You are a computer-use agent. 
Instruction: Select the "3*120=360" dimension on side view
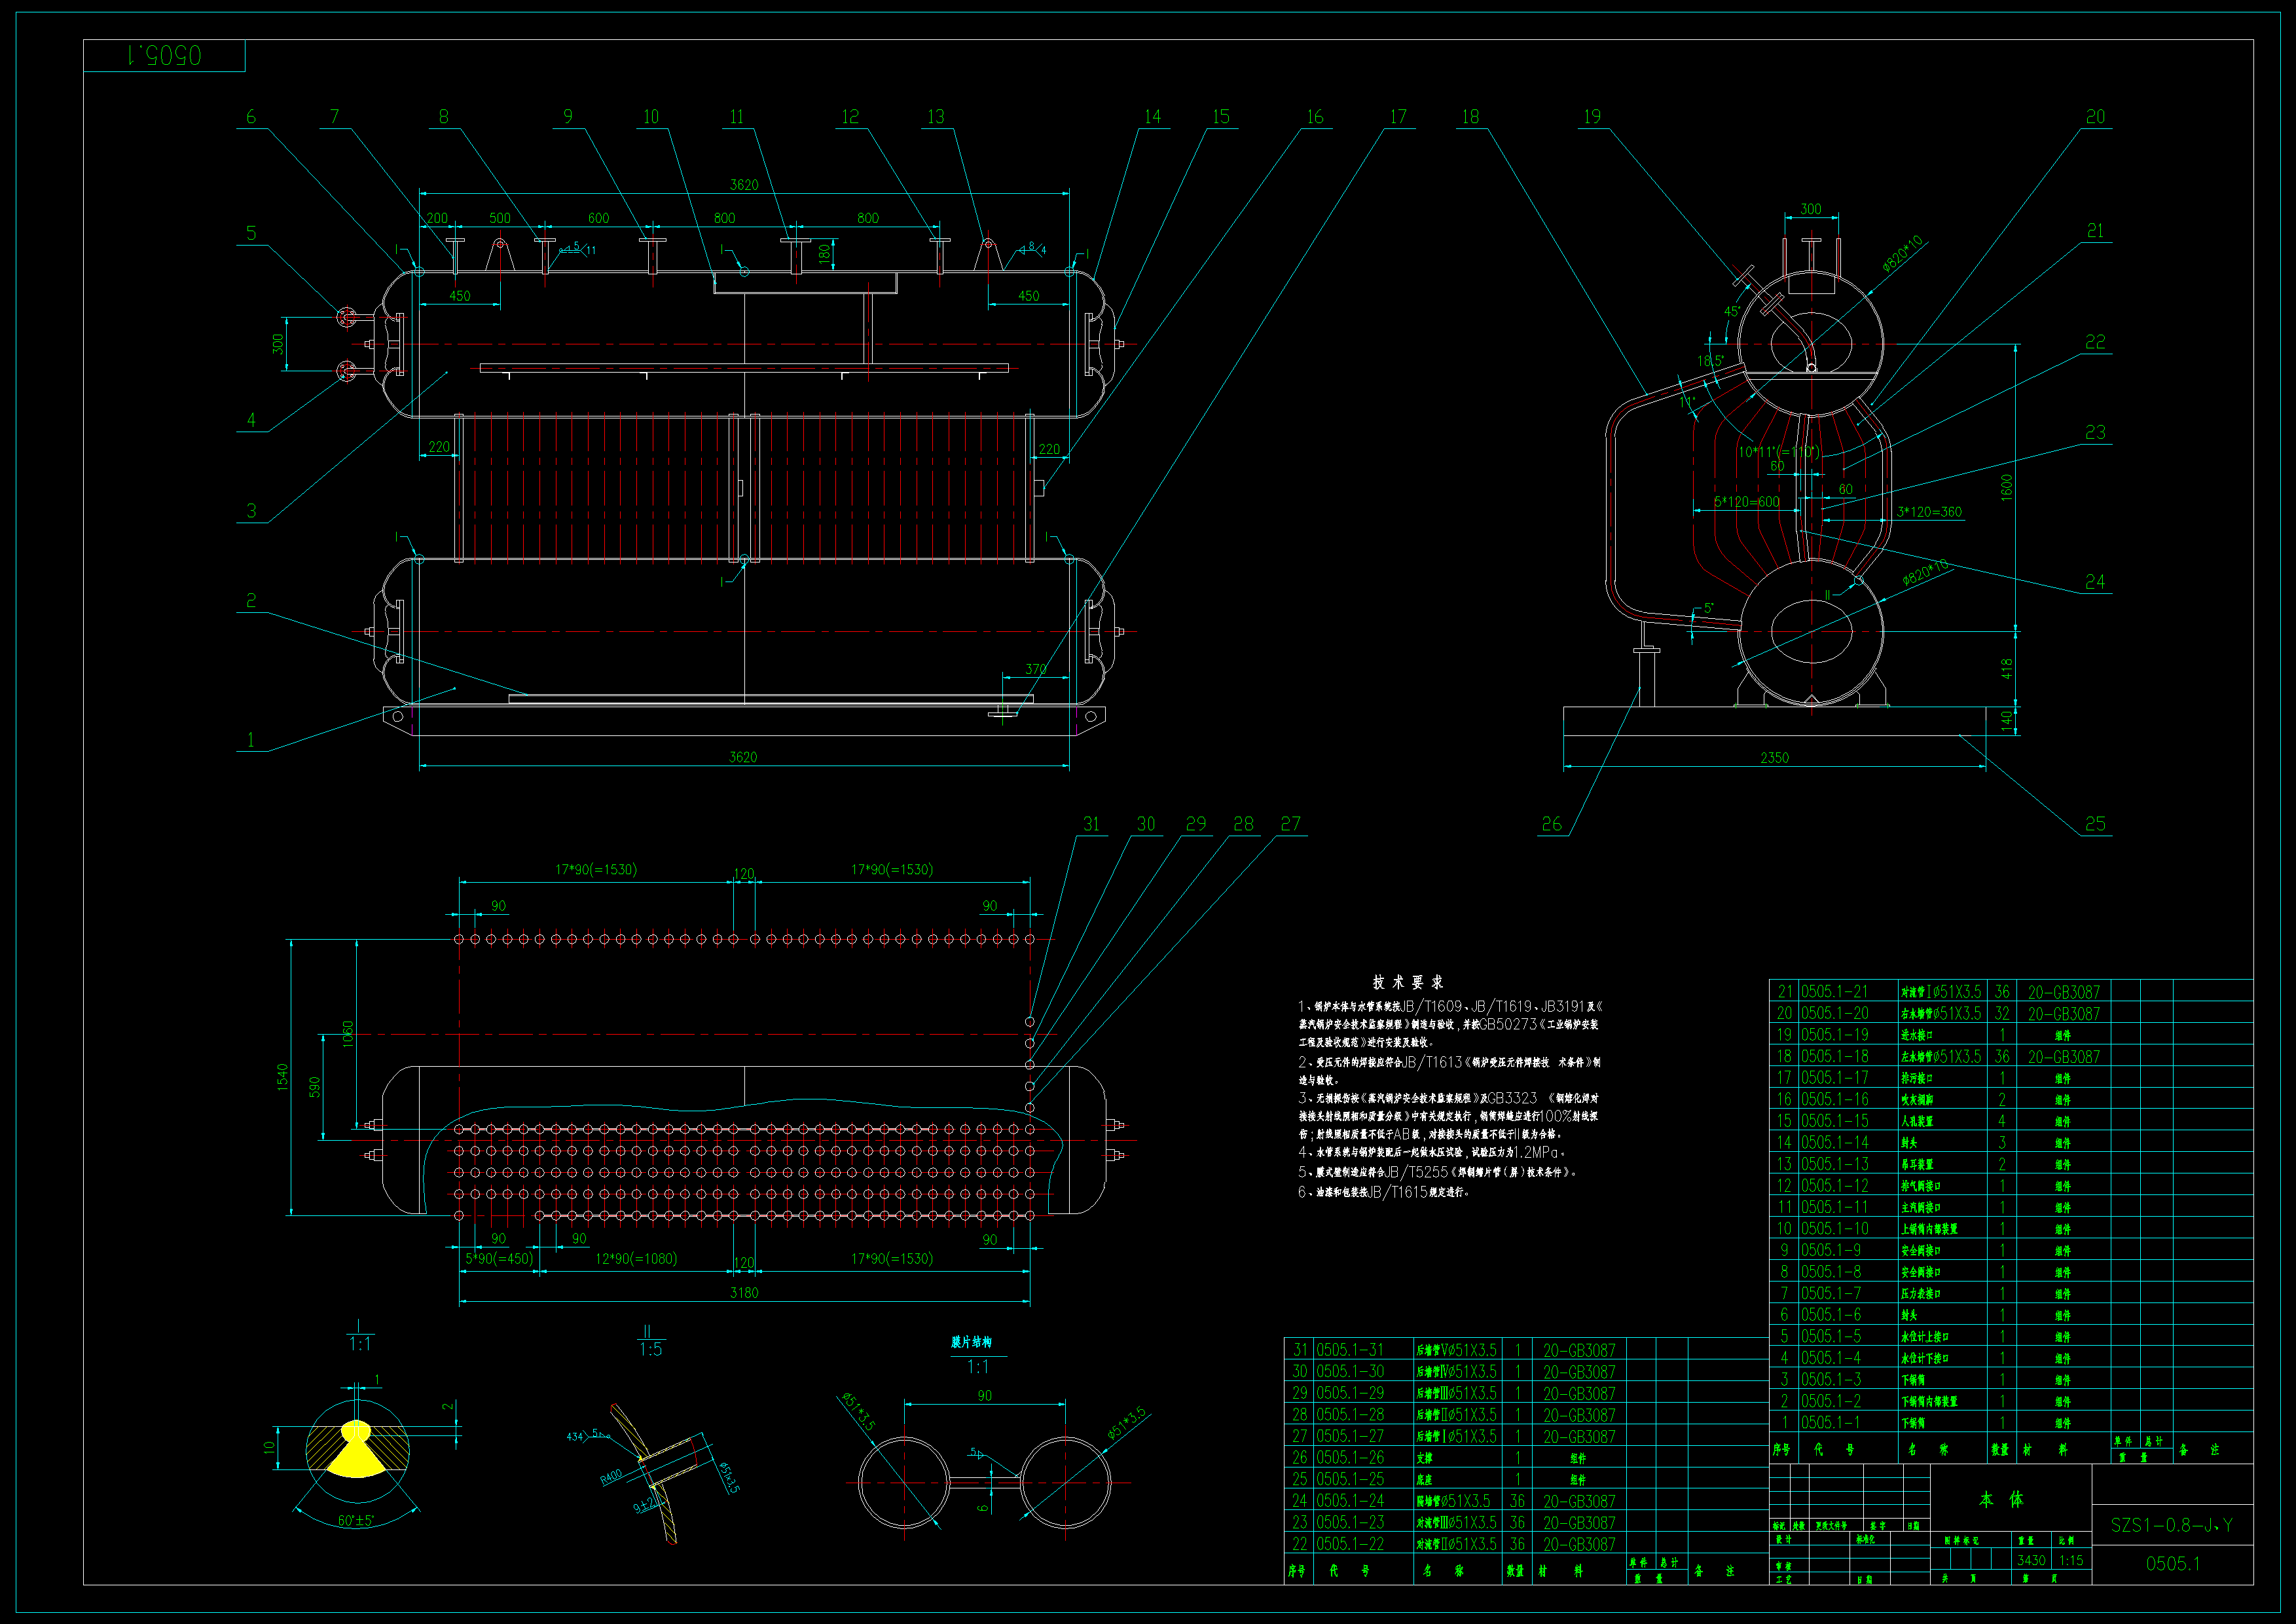pos(1929,511)
